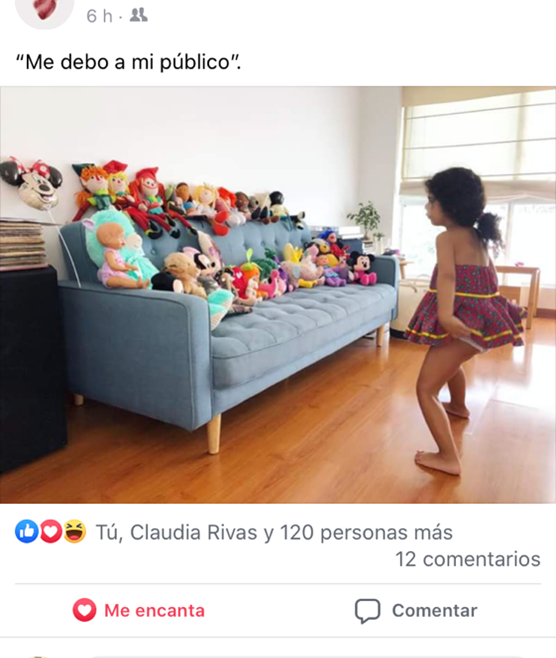The width and height of the screenshot is (556, 658).
Task: Toggle the "Me encanta" reaction off
Action: [138, 610]
